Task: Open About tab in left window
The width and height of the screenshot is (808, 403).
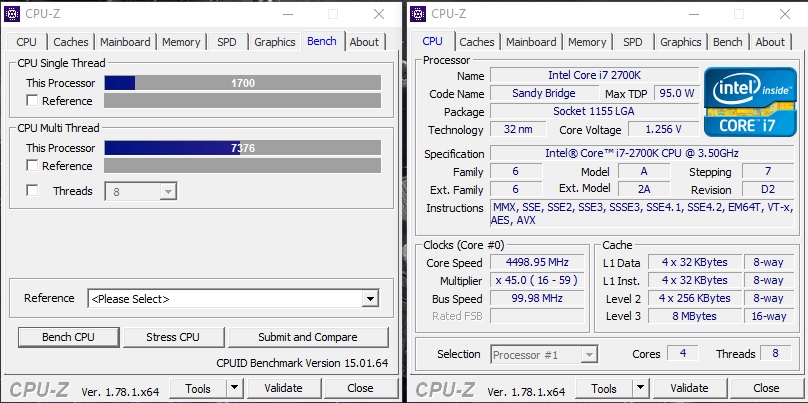Action: [364, 42]
